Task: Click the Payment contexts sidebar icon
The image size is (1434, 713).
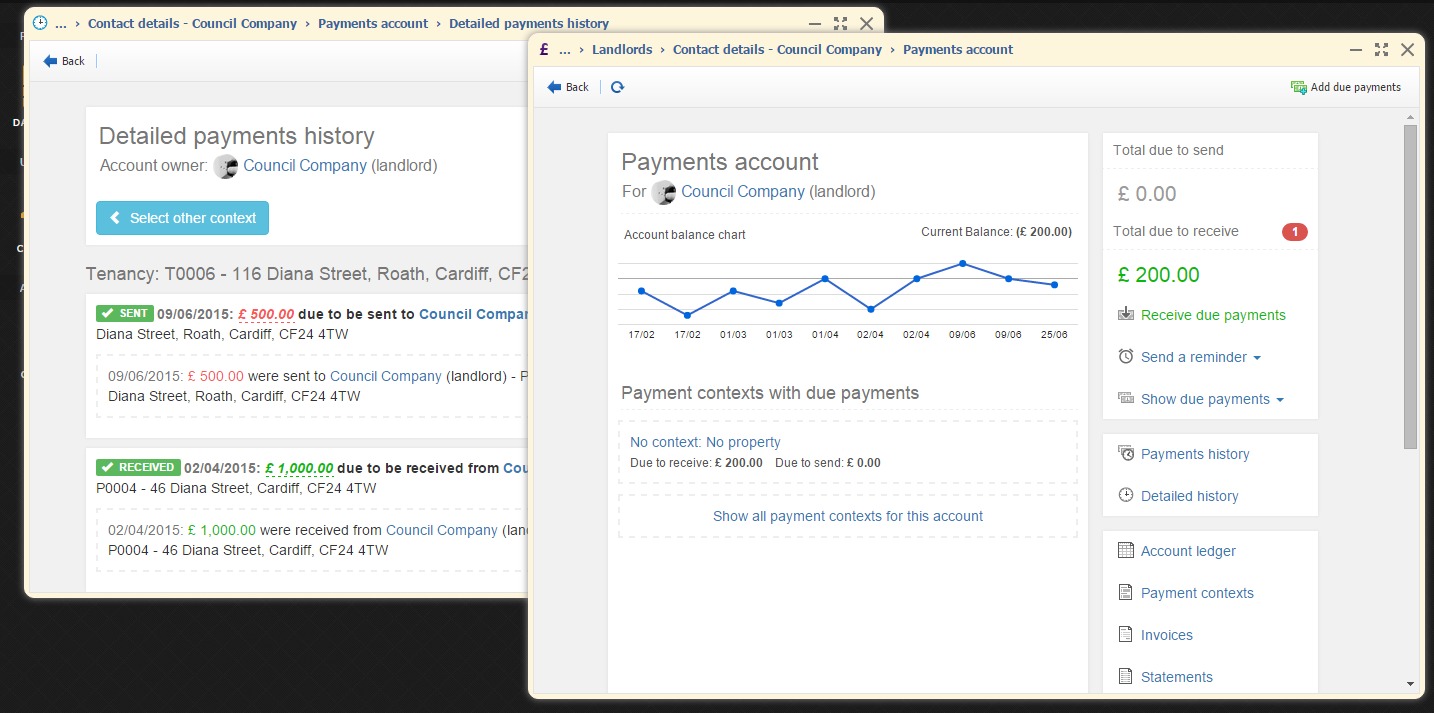Action: 1126,593
